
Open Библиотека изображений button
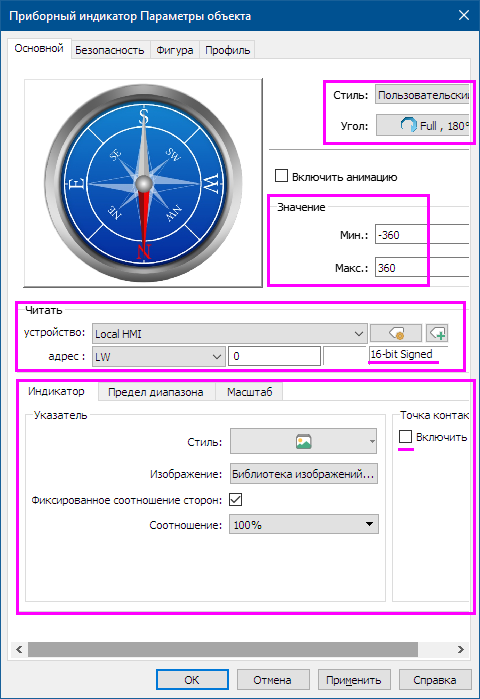[x=304, y=474]
